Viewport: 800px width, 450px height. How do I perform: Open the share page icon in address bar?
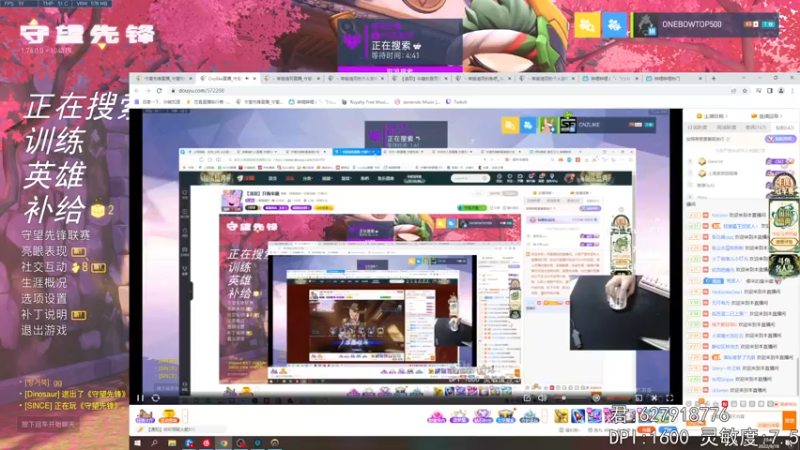[x=734, y=90]
